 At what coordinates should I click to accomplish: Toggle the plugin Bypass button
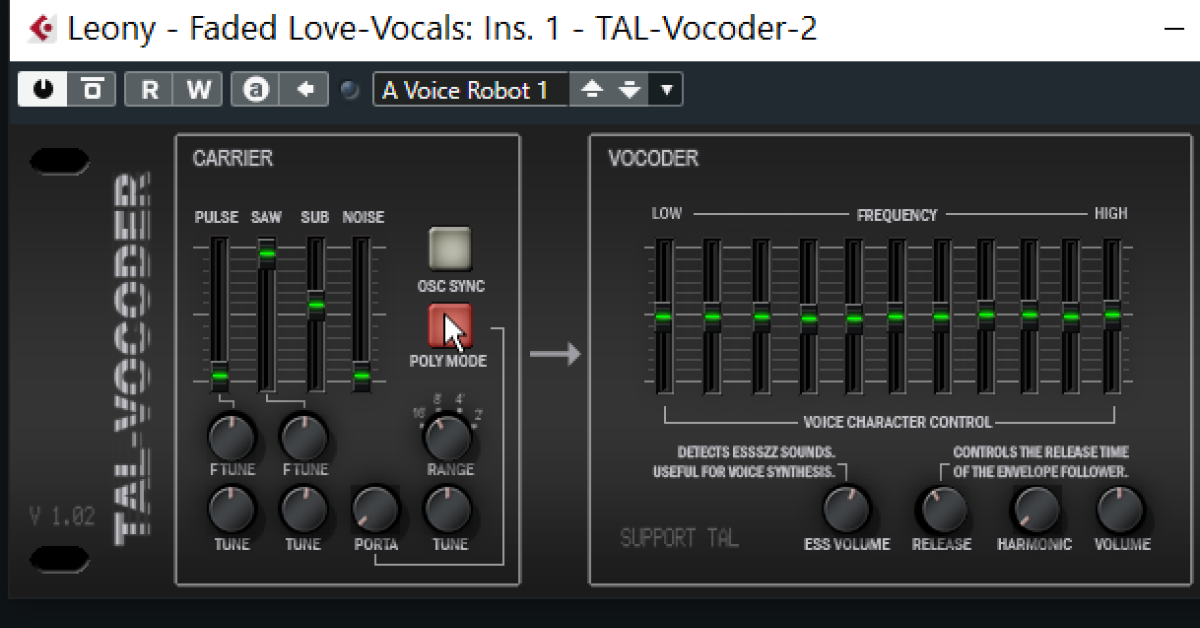[92, 90]
